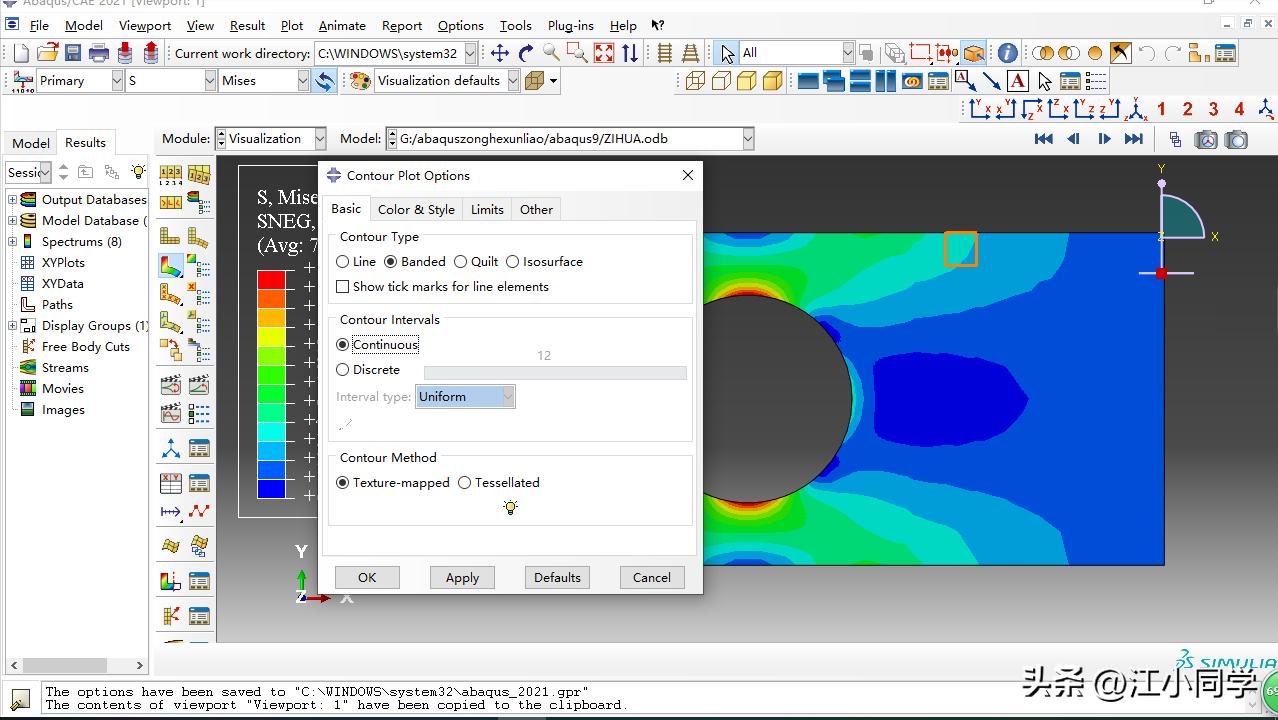Activate the Rotate View tool

click(526, 53)
